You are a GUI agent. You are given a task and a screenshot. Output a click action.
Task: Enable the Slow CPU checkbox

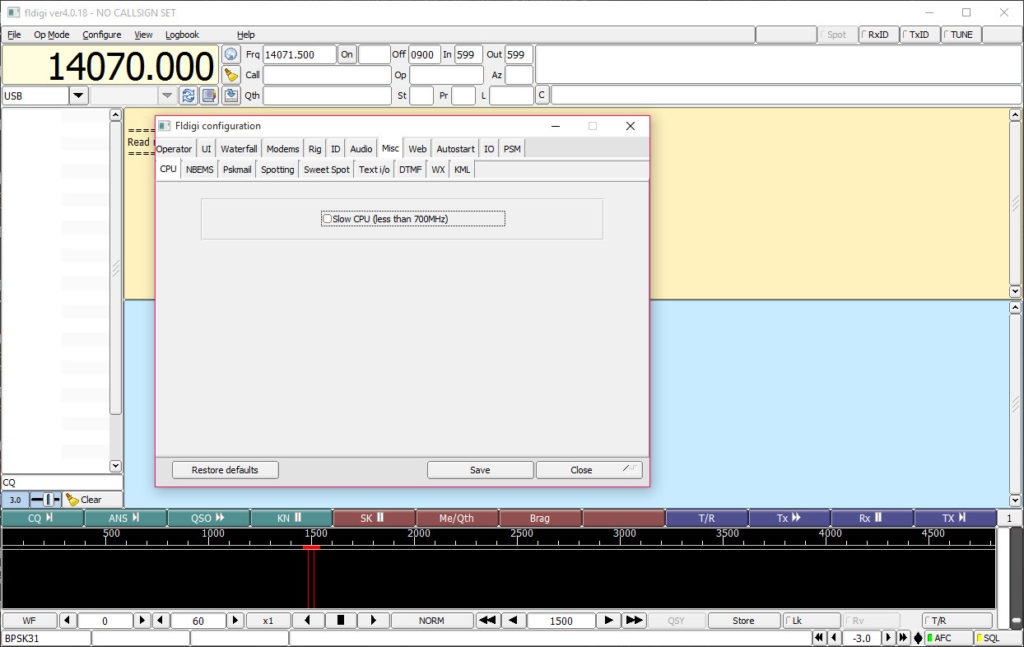coord(327,219)
